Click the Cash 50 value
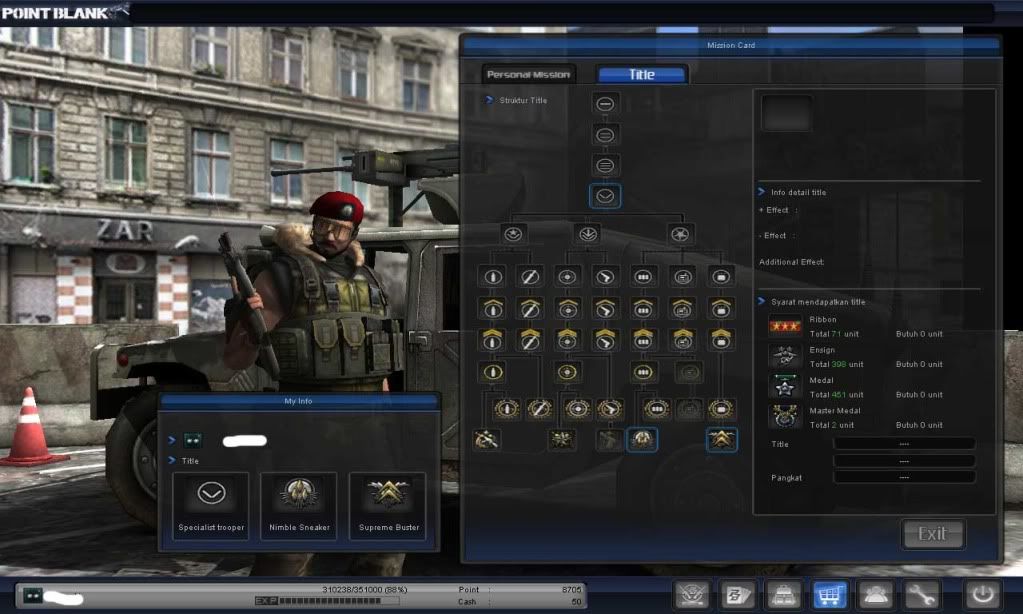This screenshot has height=614, width=1023. (x=576, y=602)
